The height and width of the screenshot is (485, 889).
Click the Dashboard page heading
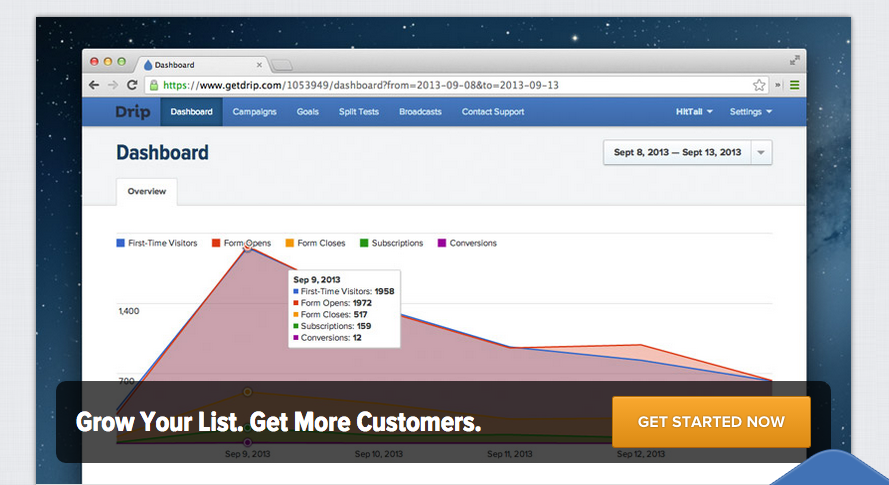pos(163,153)
